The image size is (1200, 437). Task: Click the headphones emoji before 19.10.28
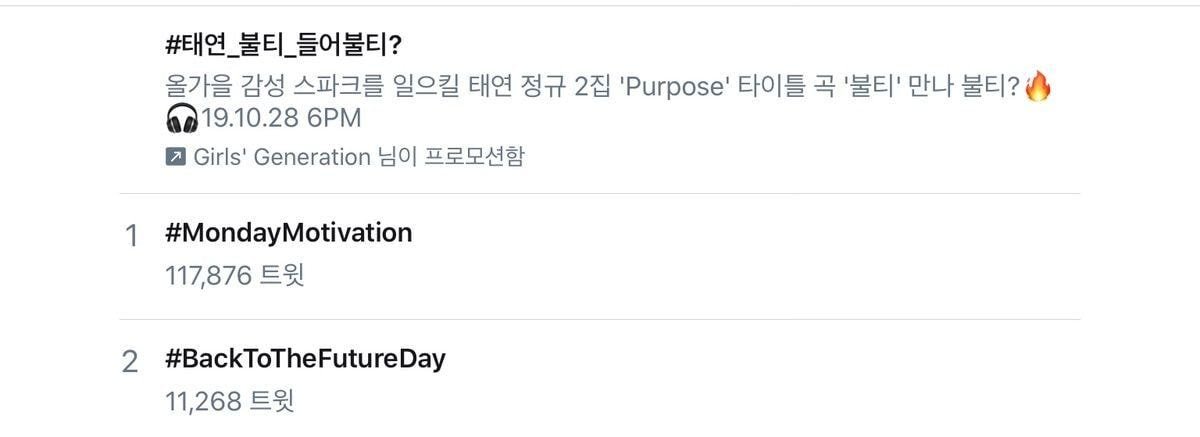[182, 119]
